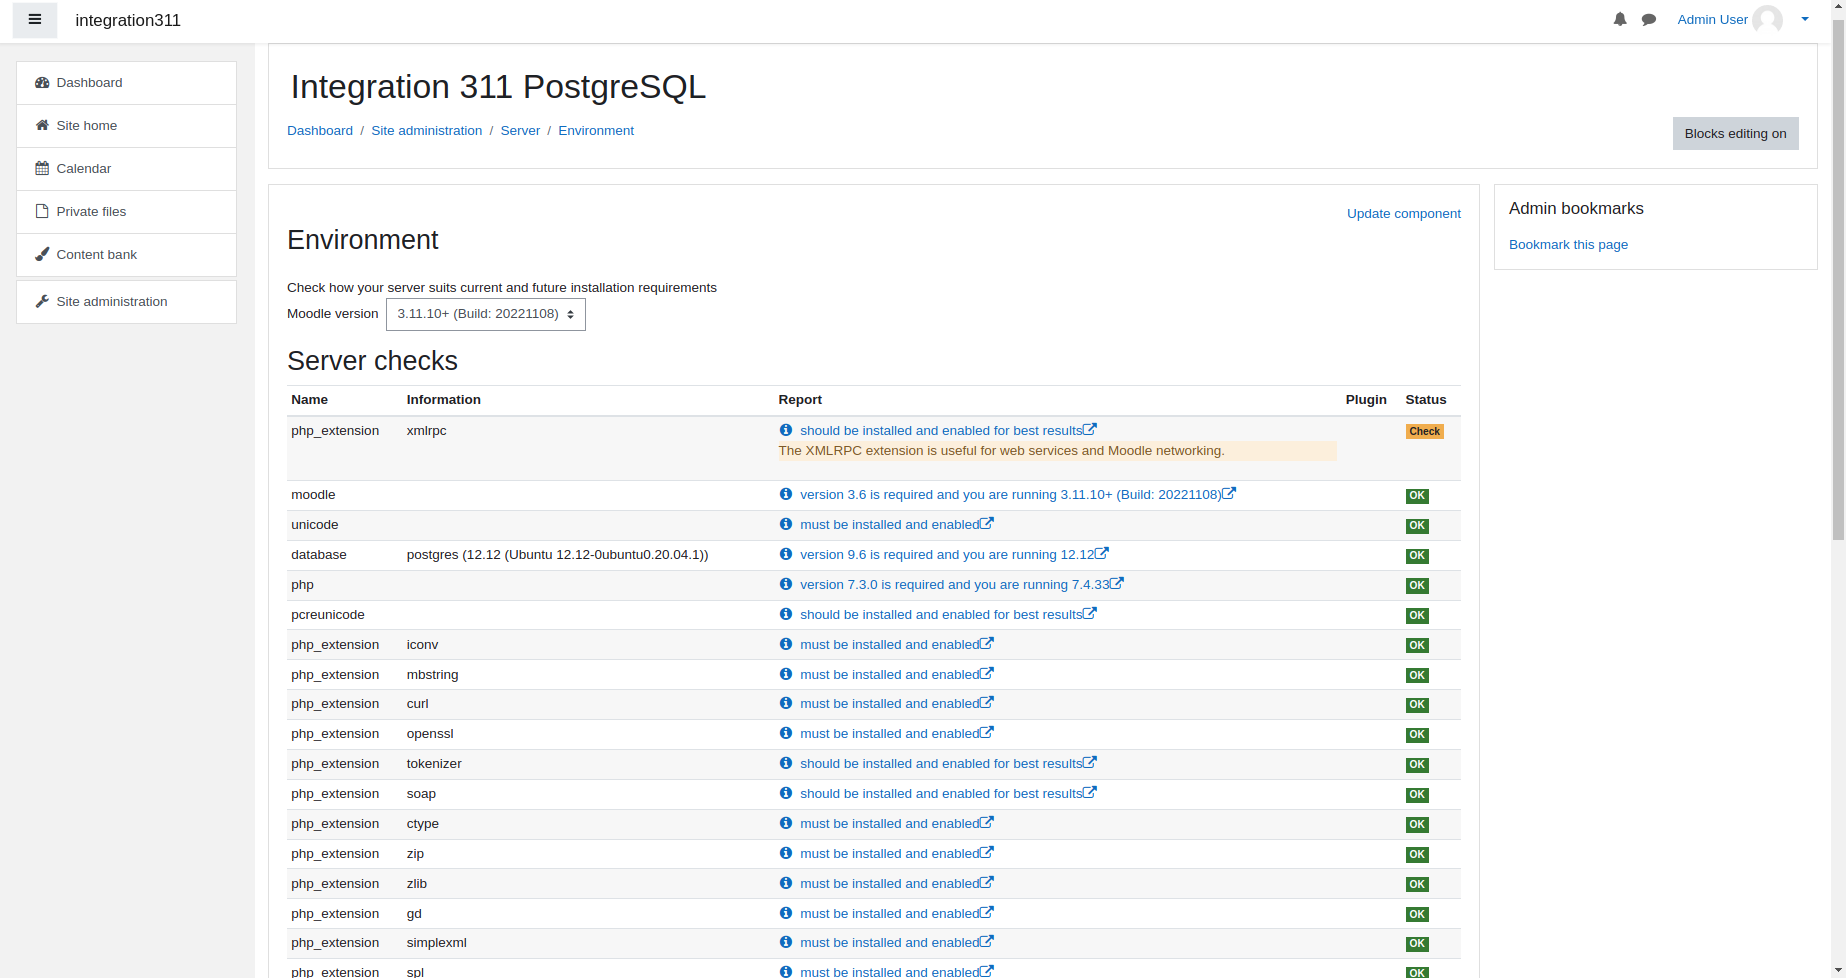Screen dimensions: 1846x978
Task: Click the info icon in the curl row
Action: [786, 703]
